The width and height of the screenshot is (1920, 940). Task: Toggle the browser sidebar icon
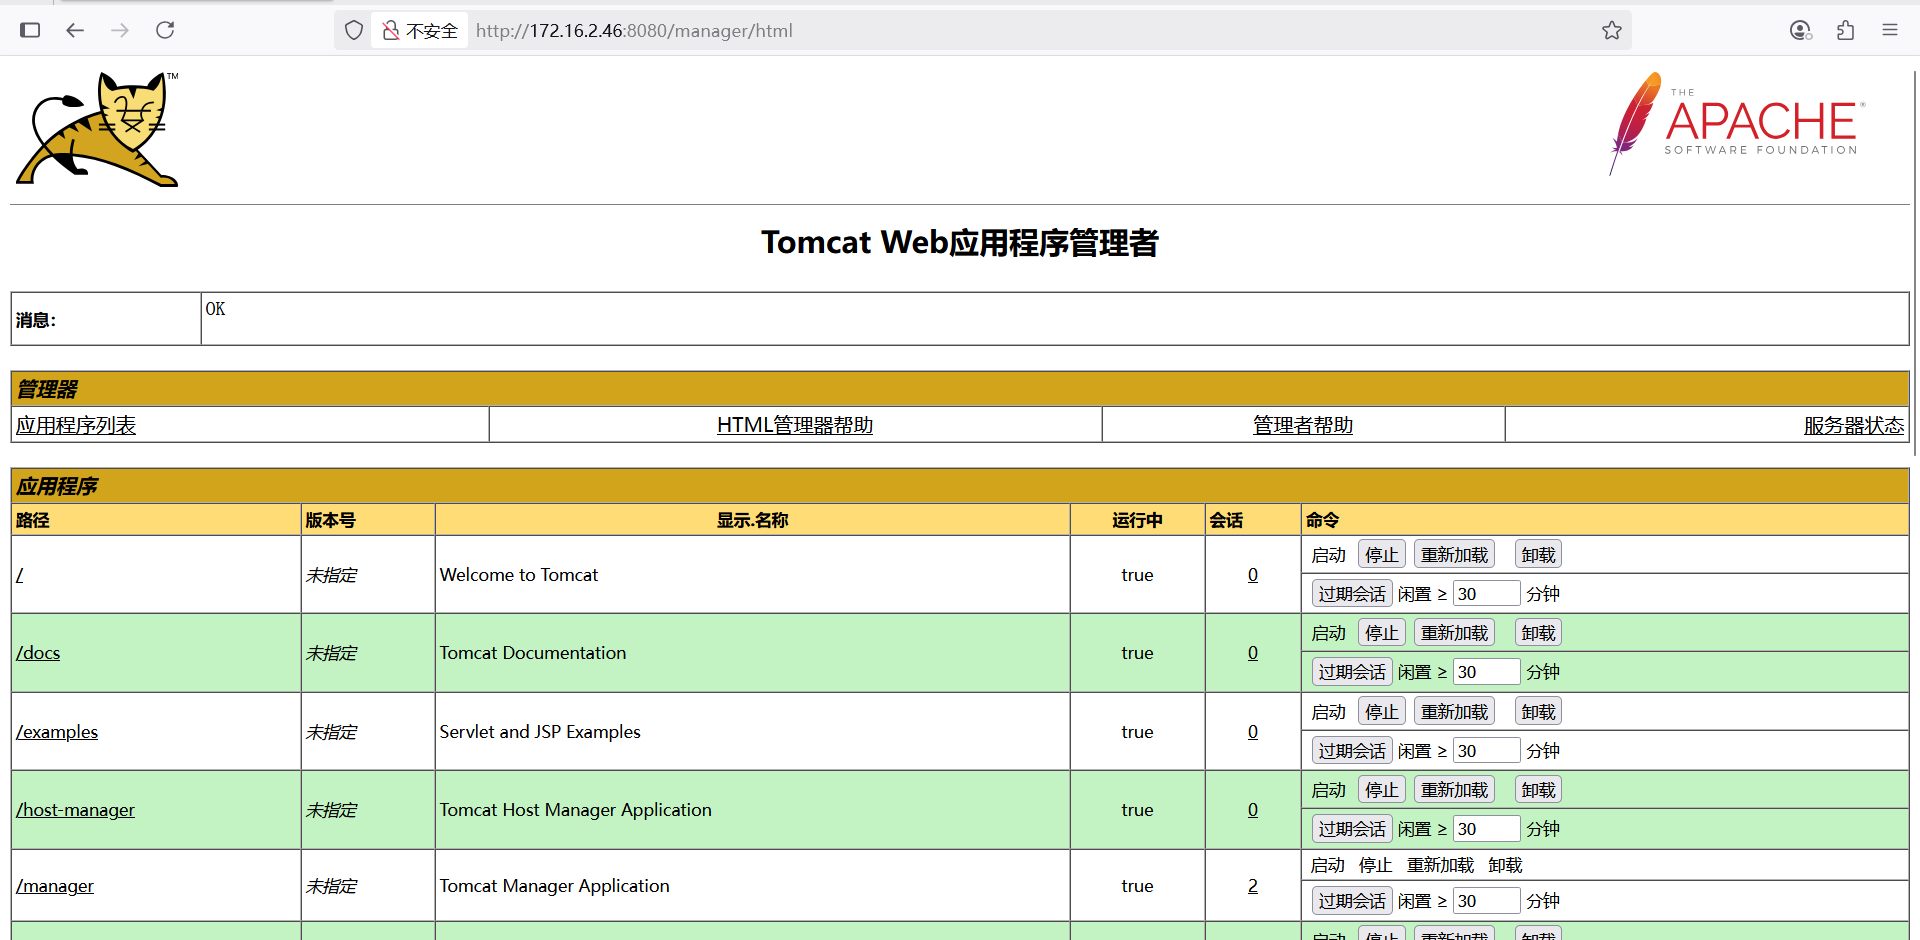pyautogui.click(x=30, y=30)
